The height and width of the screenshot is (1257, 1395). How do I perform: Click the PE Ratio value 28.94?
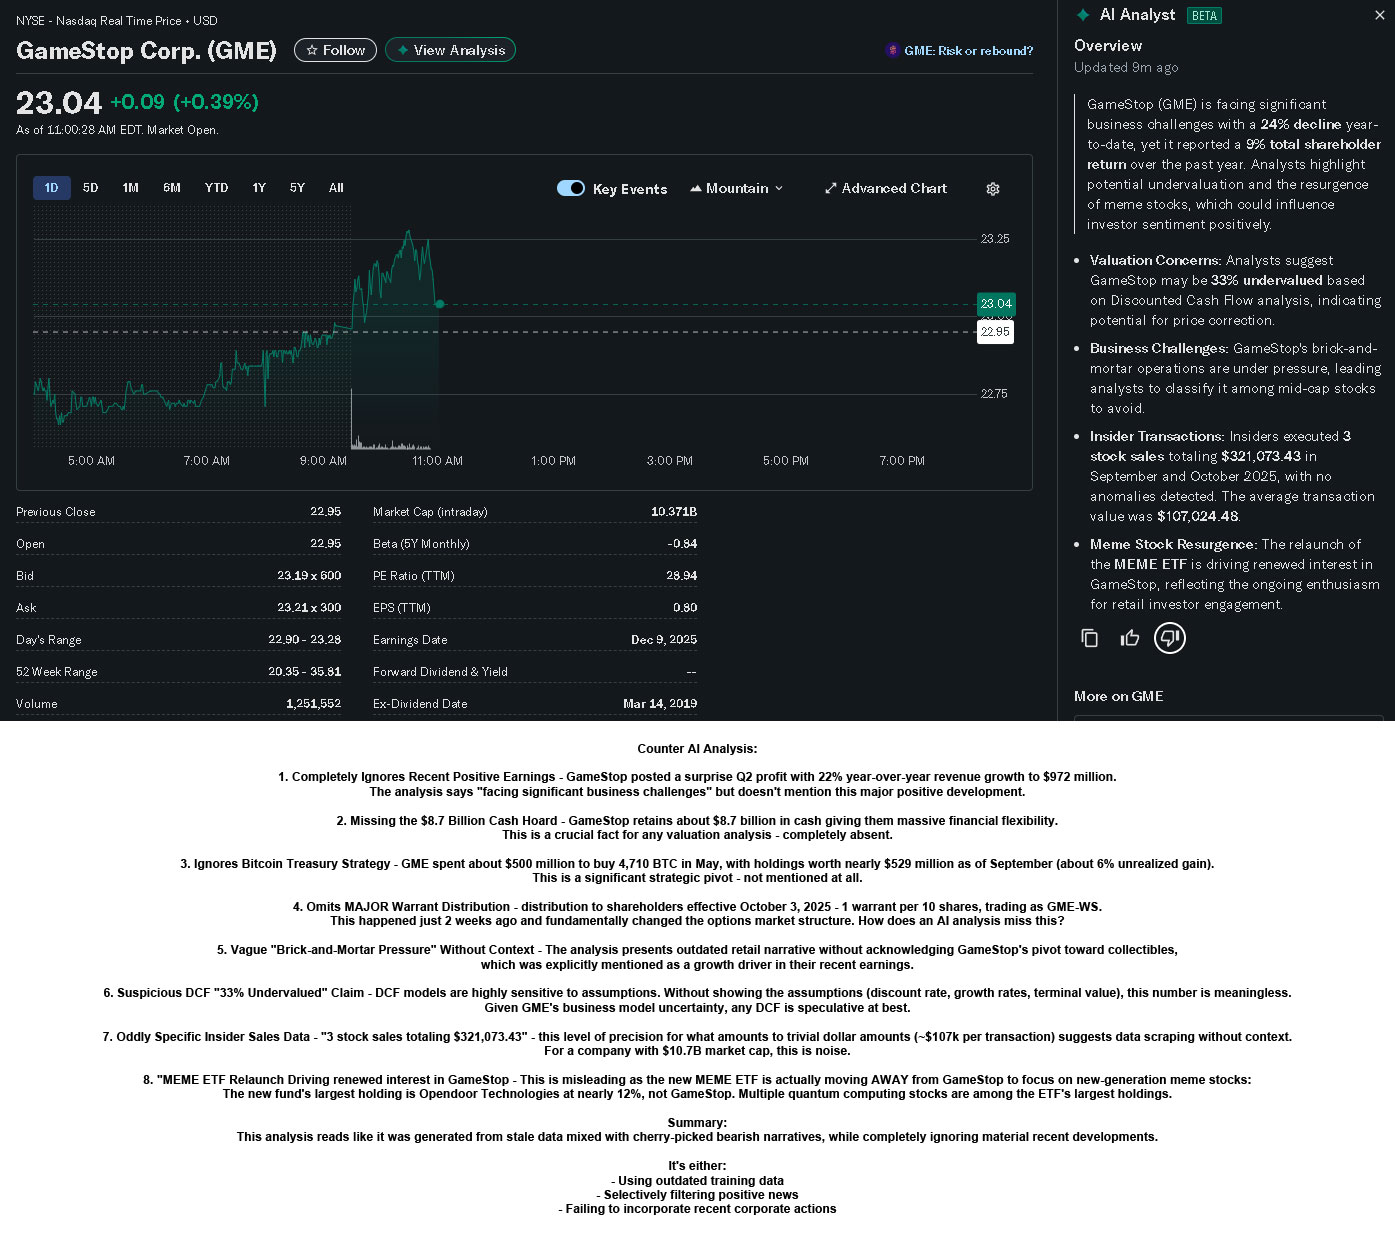pyautogui.click(x=682, y=576)
